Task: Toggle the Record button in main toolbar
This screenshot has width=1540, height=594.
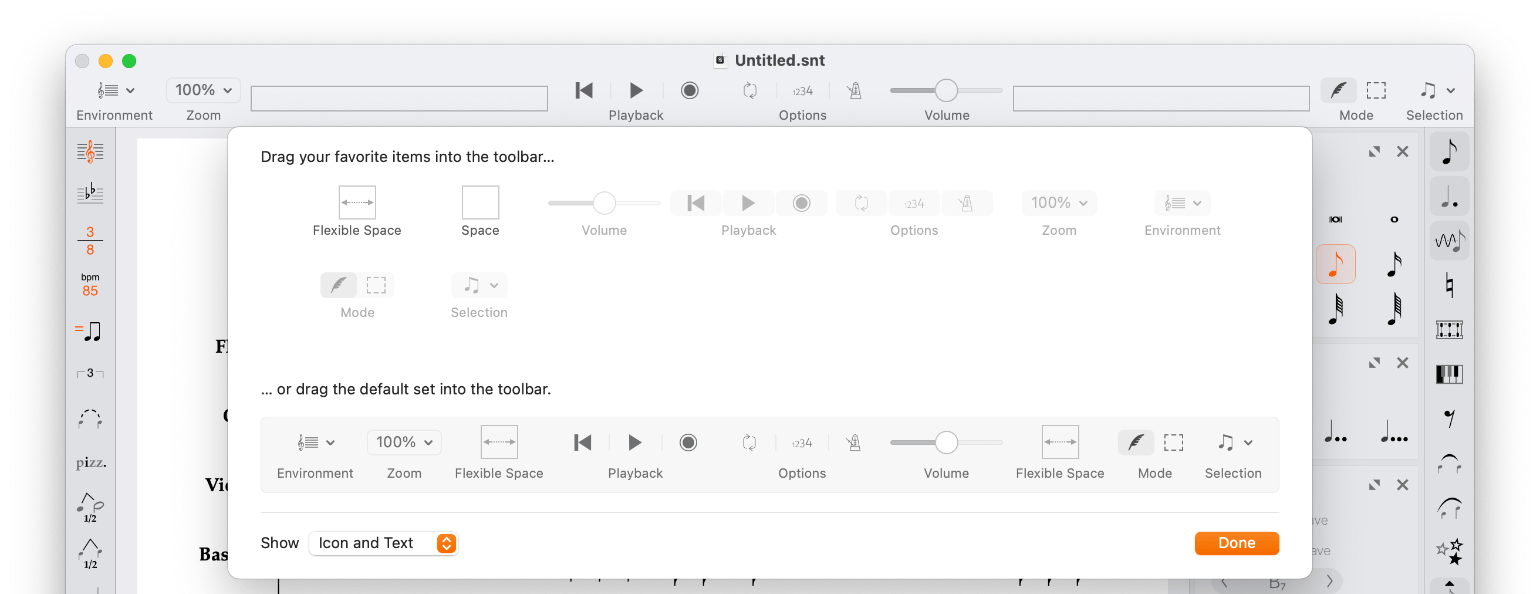Action: (x=689, y=90)
